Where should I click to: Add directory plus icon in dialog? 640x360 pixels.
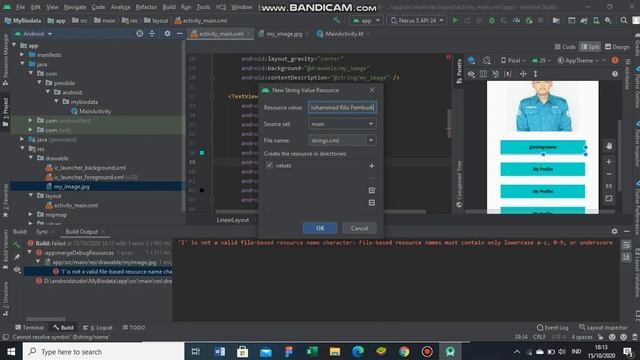[x=371, y=166]
